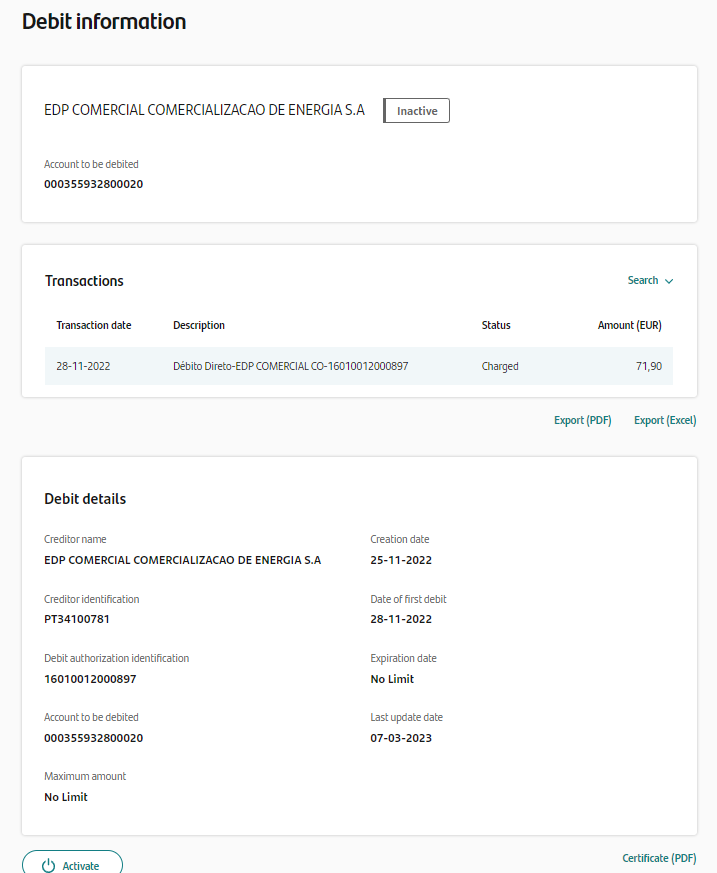717x873 pixels.
Task: Click the Maximum amount No Limit value
Action: click(66, 797)
